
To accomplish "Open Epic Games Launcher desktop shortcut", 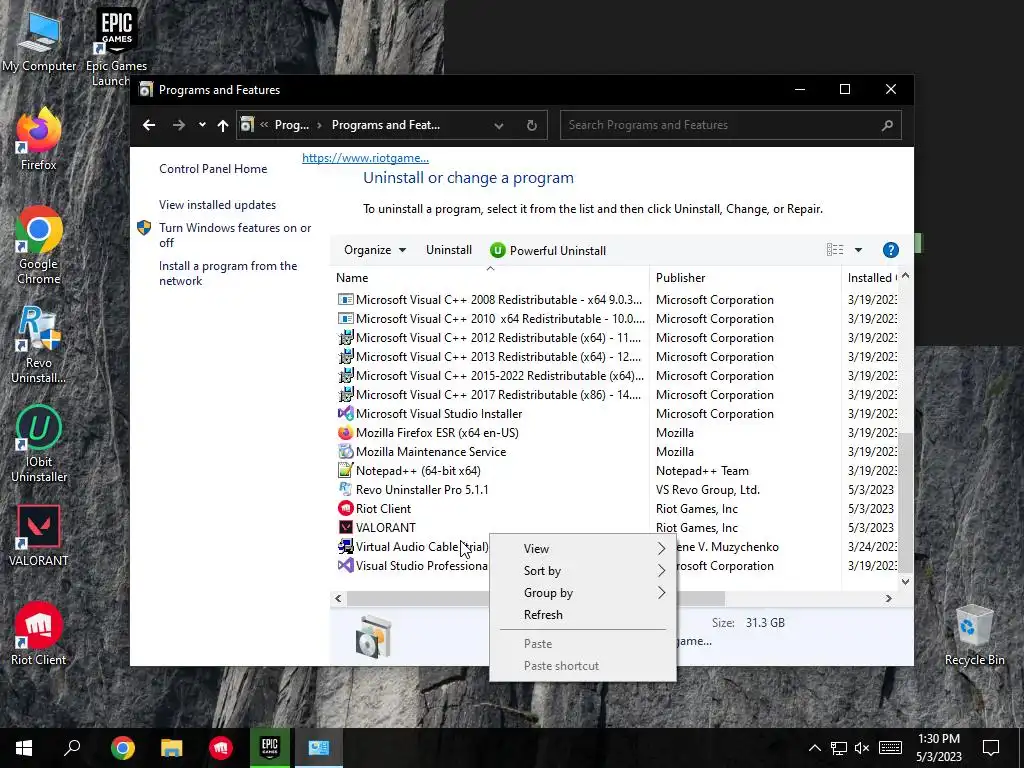I will (116, 47).
